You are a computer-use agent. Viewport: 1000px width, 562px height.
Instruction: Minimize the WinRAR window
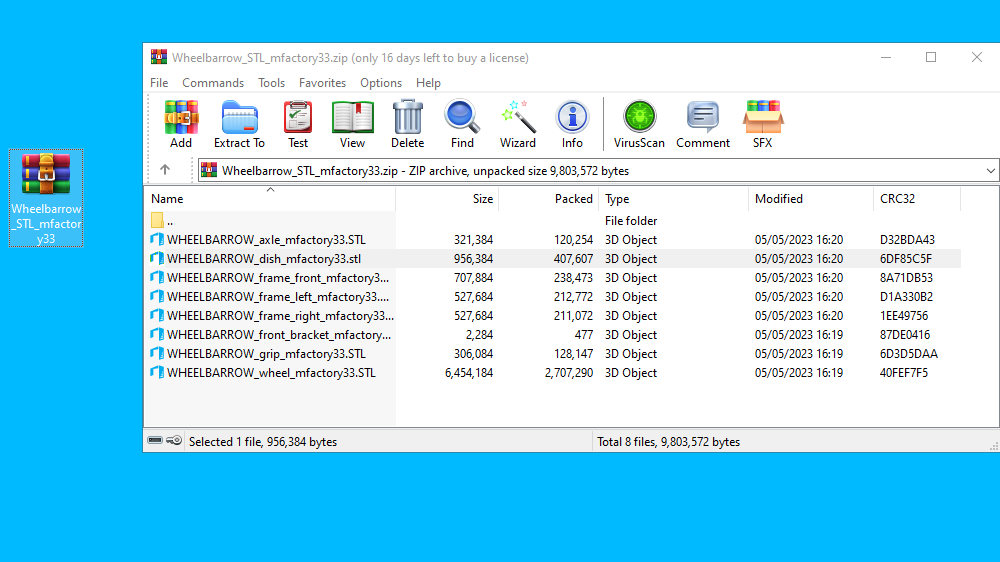[x=886, y=57]
